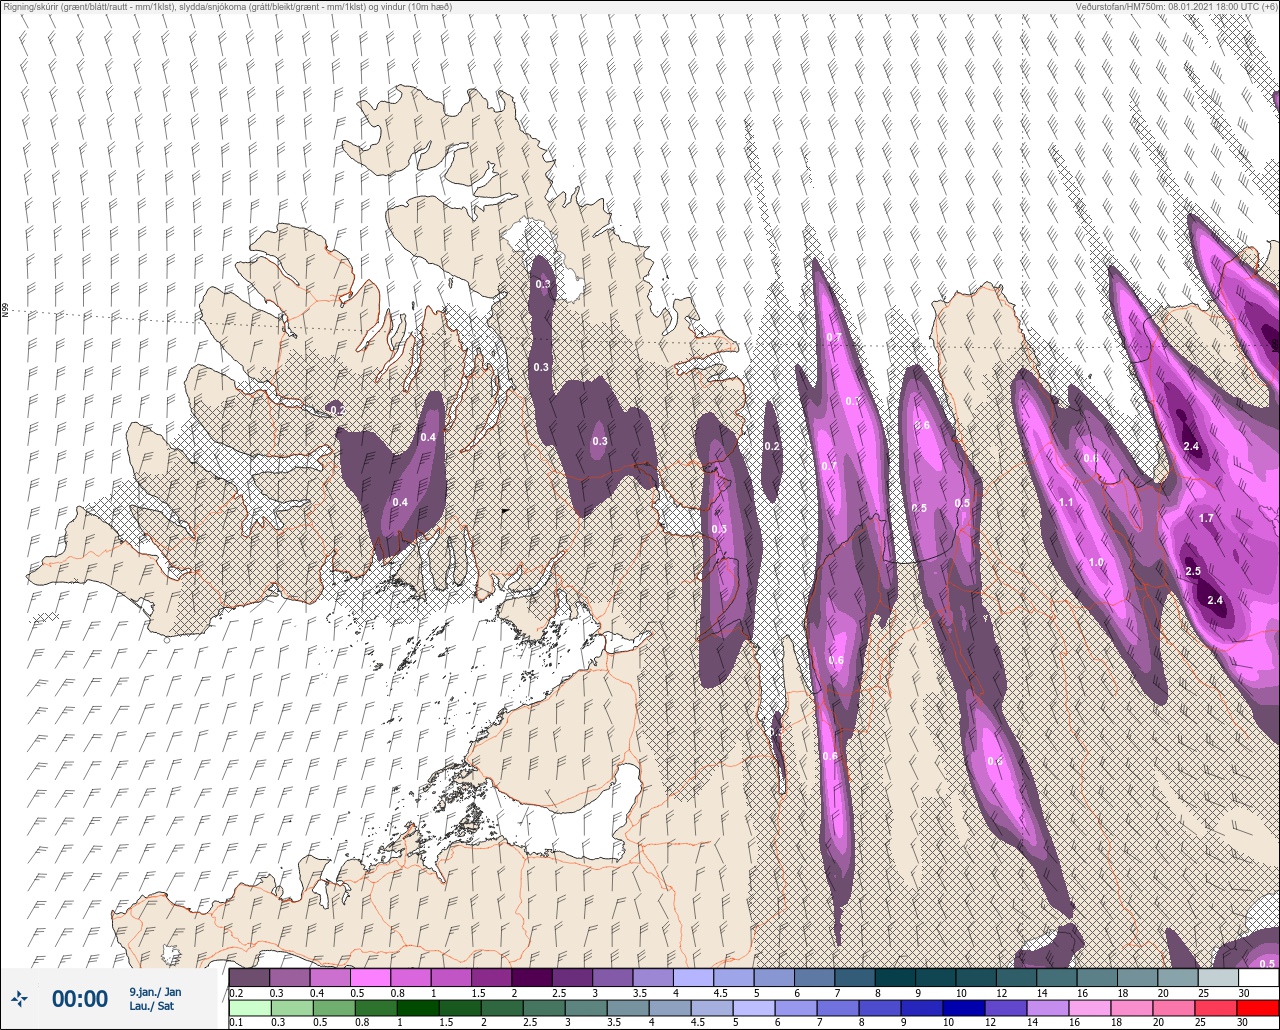Pick the bright red 30 swatch in the lower legend
This screenshot has height=1030, width=1280.
1258,1008
